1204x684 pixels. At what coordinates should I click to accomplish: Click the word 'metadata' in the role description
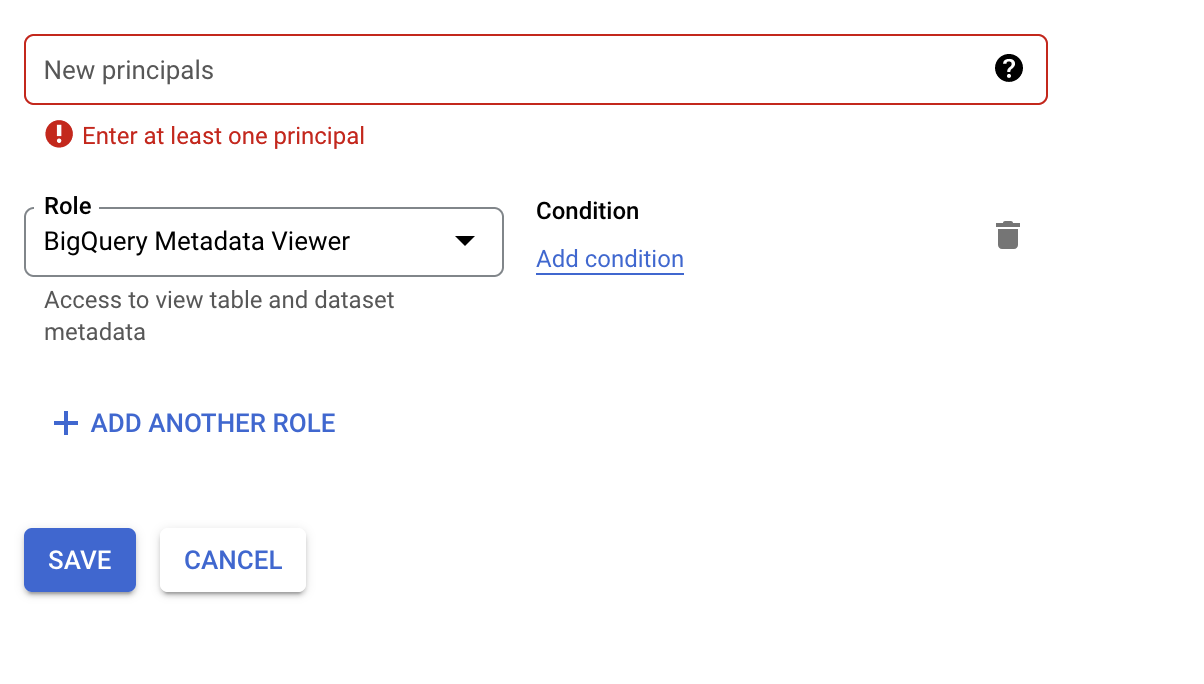(95, 332)
